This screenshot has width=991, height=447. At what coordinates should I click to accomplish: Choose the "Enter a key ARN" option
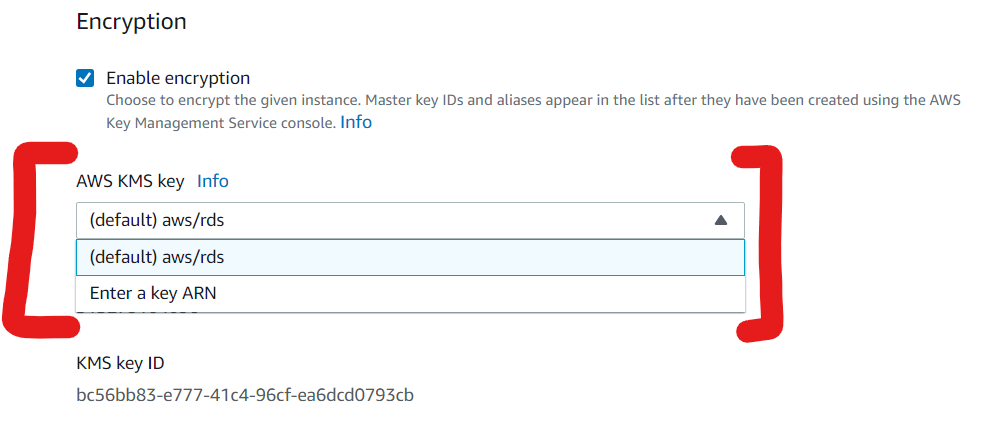click(x=153, y=294)
